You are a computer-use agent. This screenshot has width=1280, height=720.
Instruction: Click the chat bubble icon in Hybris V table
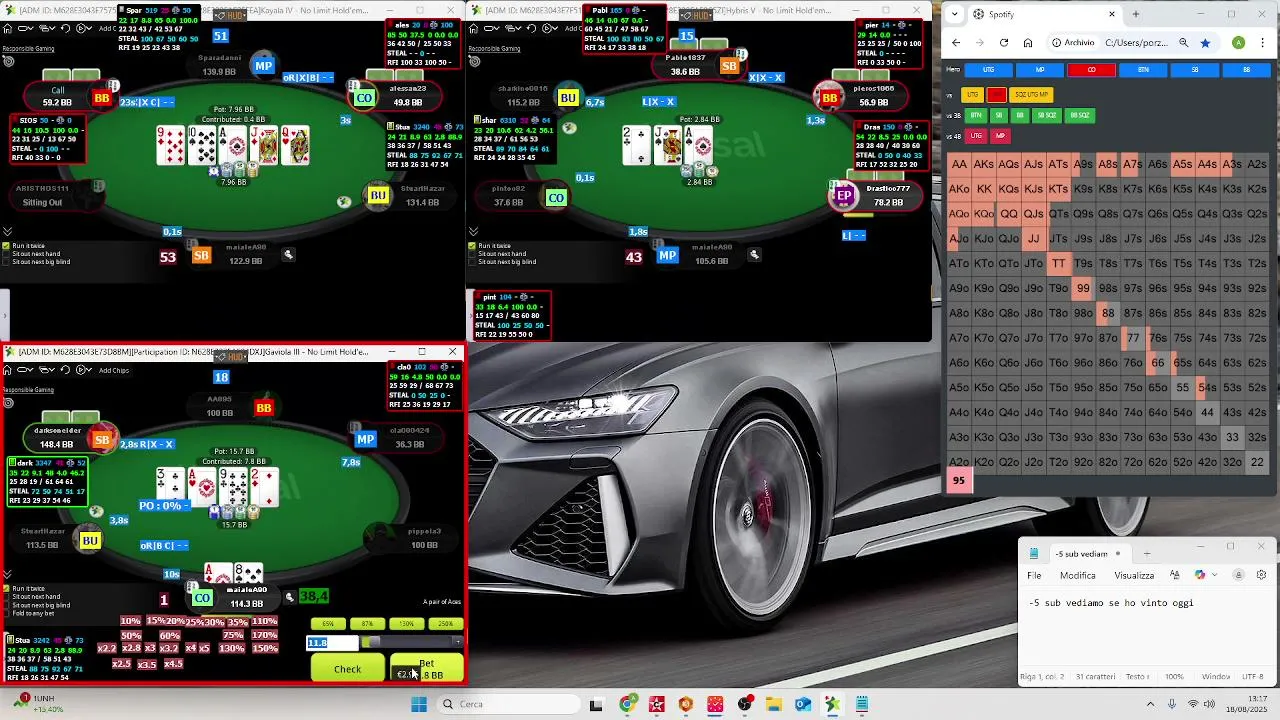(754, 255)
